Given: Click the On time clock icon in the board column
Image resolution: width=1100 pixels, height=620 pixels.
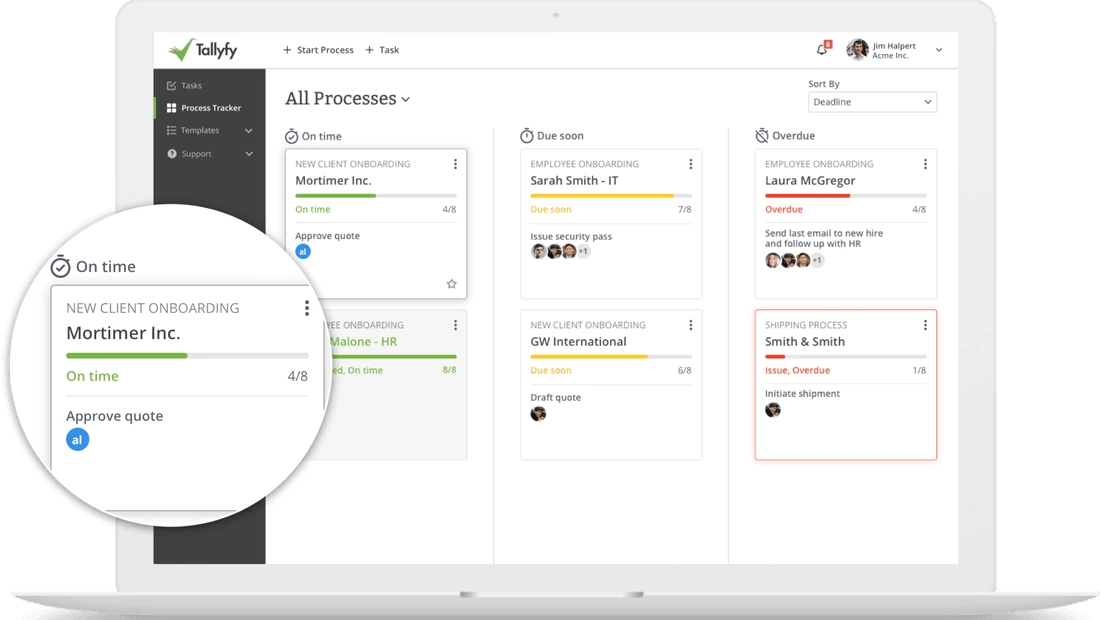Looking at the screenshot, I should [292, 136].
